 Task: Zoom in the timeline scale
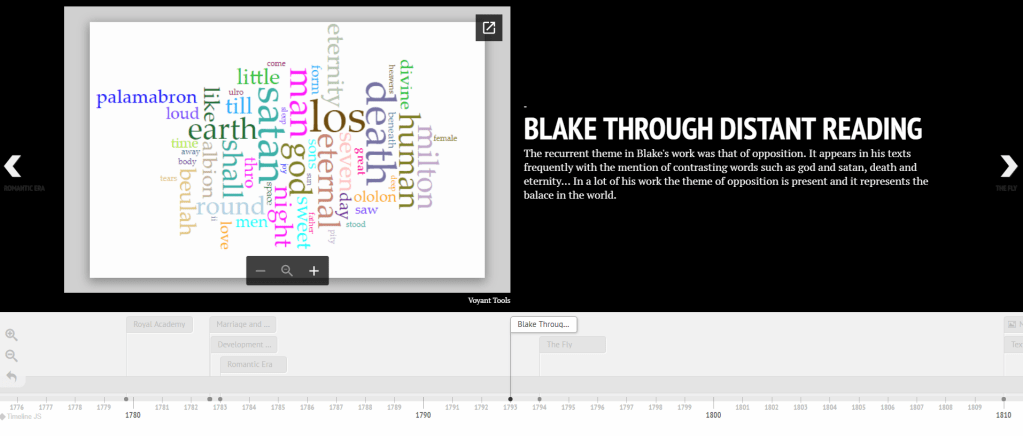coord(12,335)
